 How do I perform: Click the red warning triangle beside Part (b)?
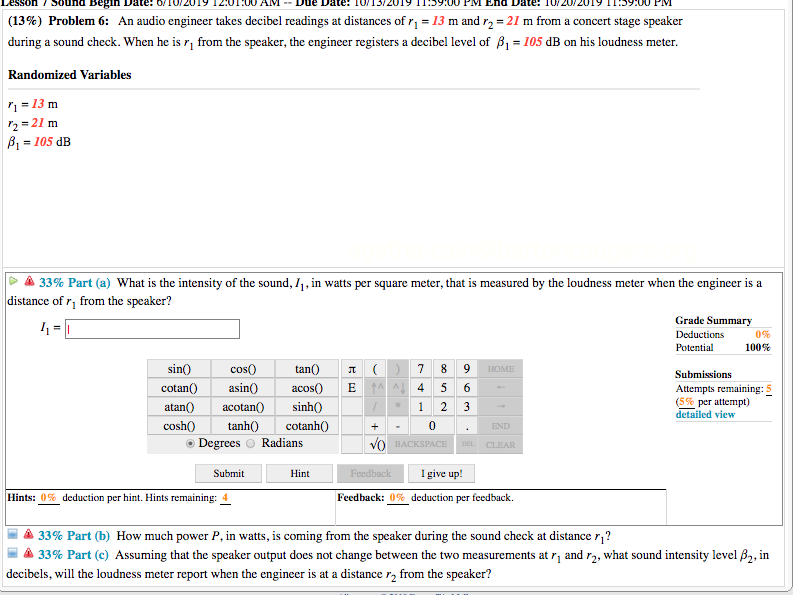point(29,534)
